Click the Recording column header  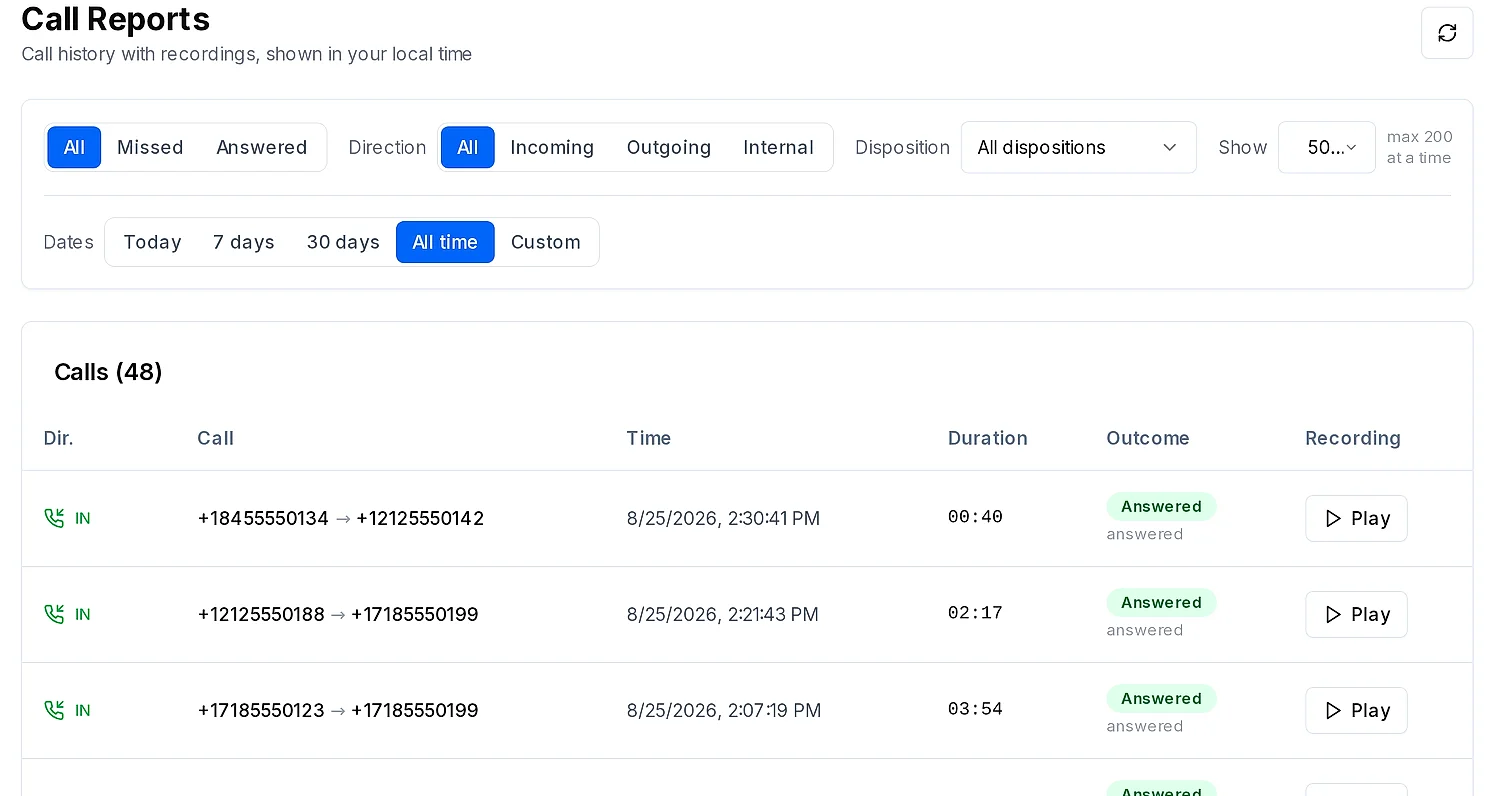pyautogui.click(x=1352, y=438)
